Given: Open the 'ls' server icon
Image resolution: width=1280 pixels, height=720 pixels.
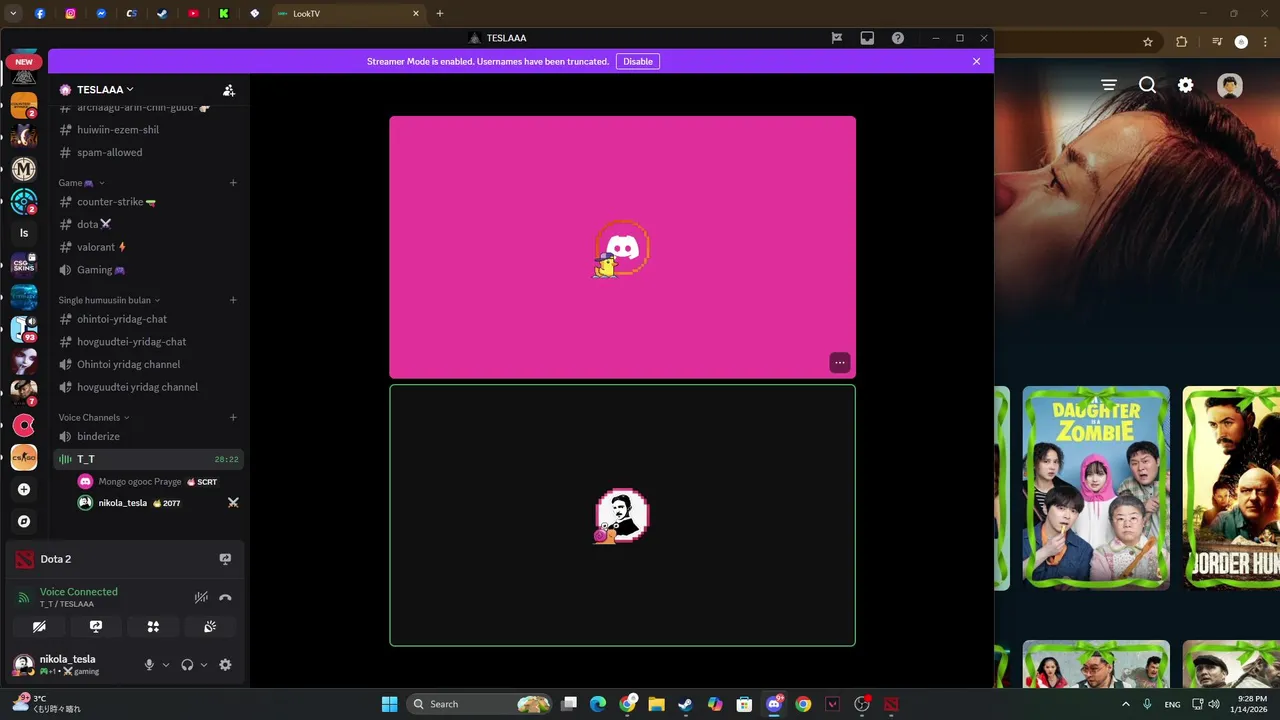Looking at the screenshot, I should point(24,233).
